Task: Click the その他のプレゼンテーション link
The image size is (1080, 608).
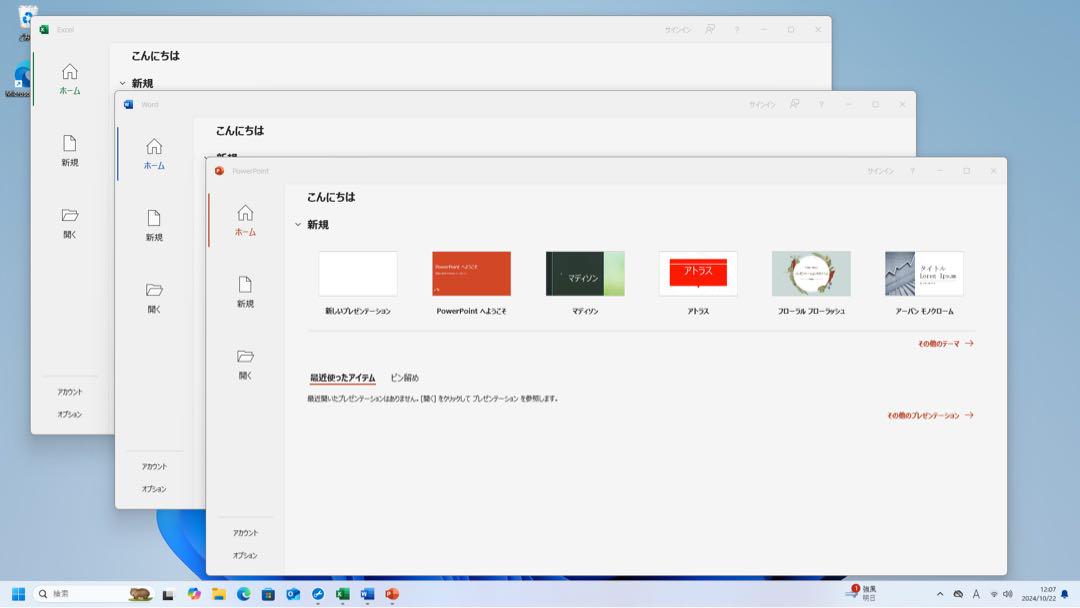Action: pos(930,415)
